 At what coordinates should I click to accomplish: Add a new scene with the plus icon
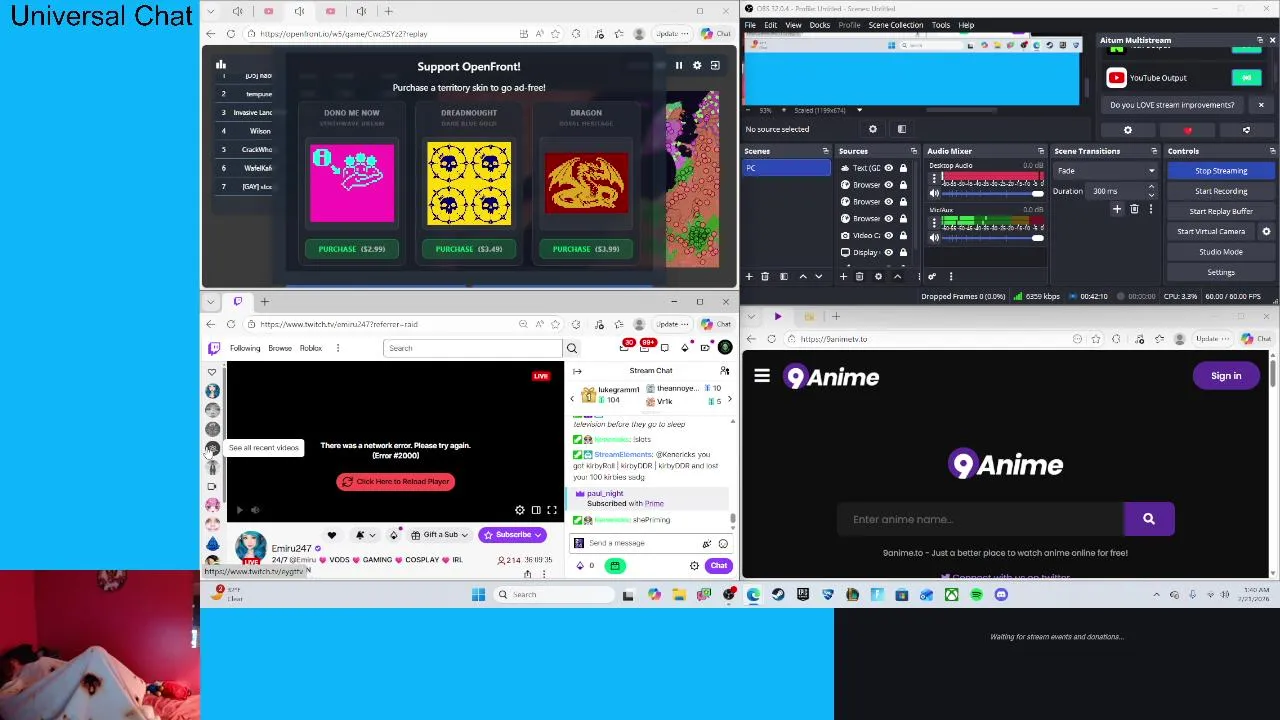[749, 277]
